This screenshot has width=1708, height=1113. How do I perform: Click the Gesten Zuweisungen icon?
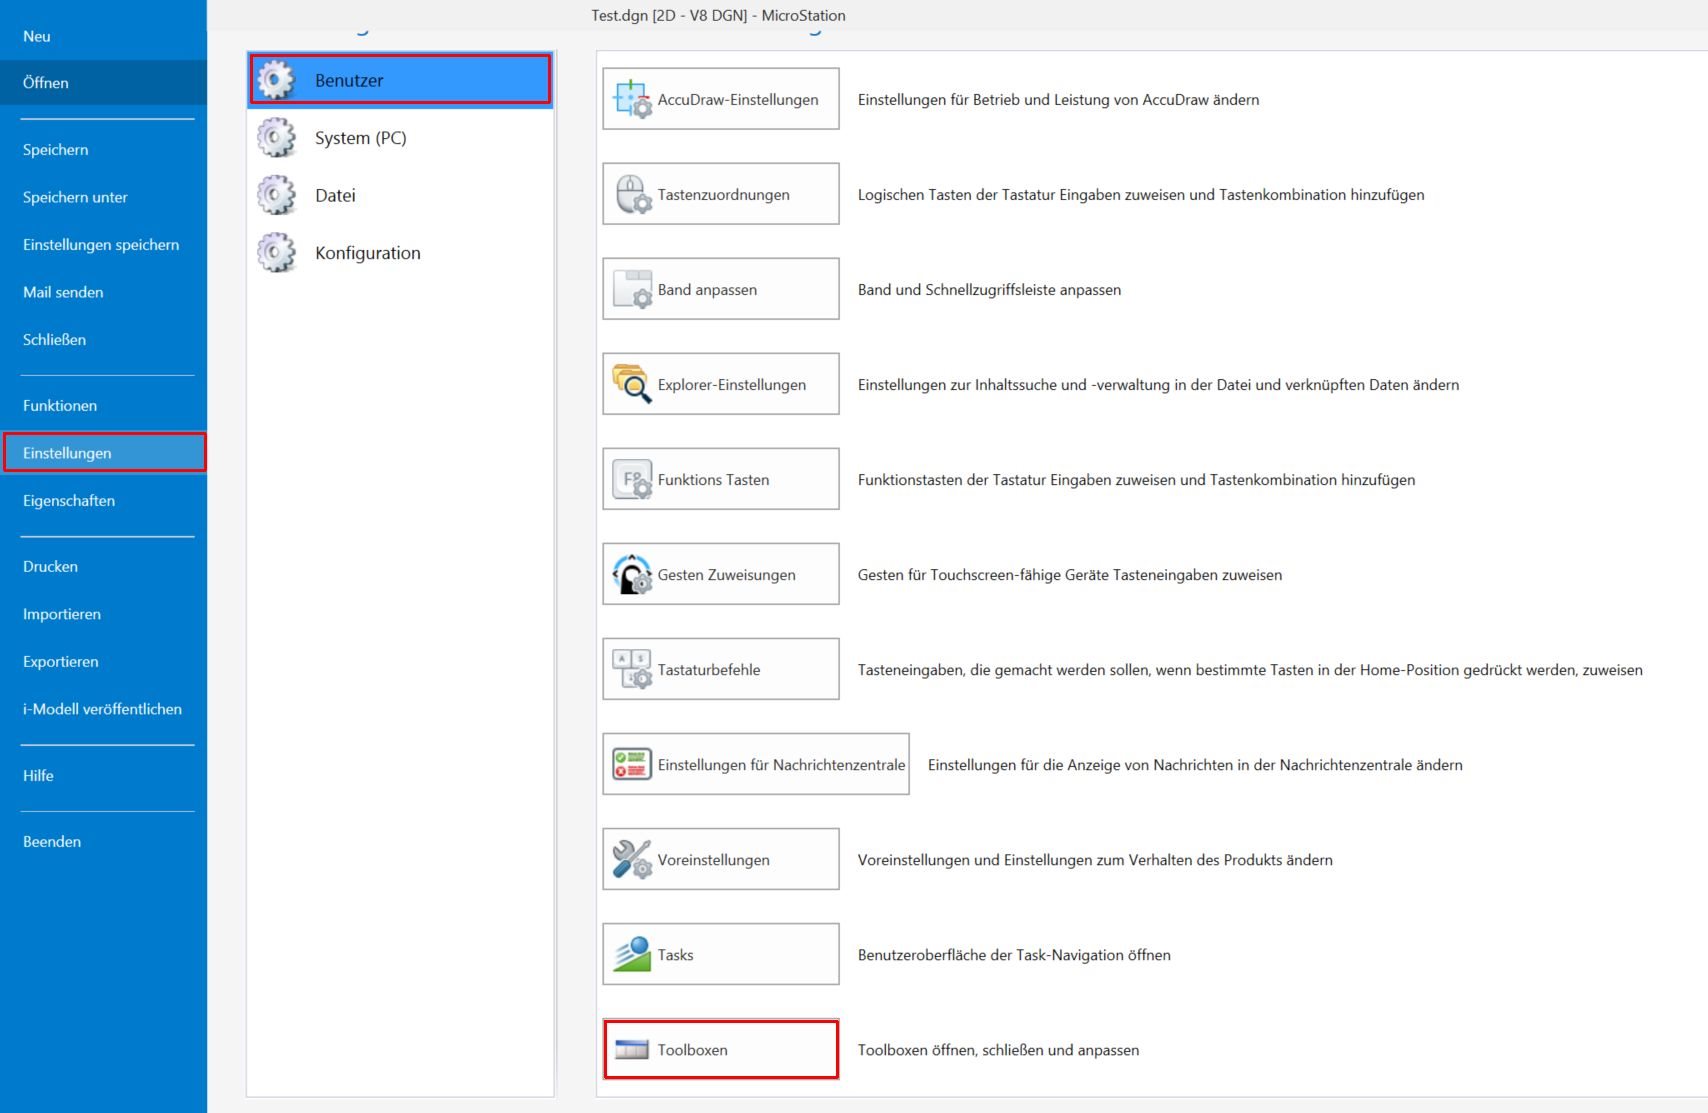coord(632,574)
